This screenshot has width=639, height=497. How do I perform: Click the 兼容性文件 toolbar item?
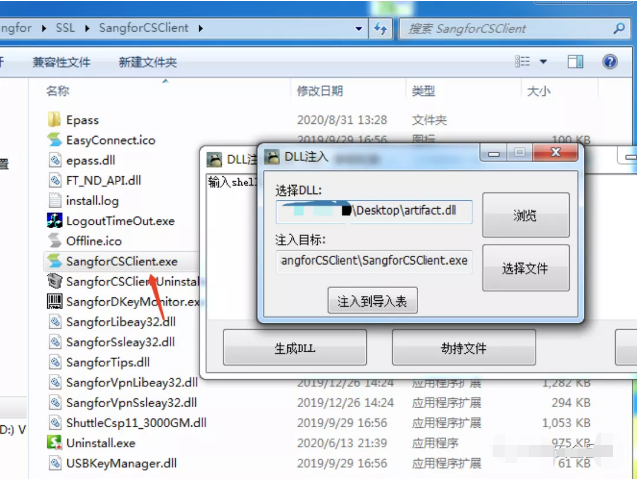[61, 62]
